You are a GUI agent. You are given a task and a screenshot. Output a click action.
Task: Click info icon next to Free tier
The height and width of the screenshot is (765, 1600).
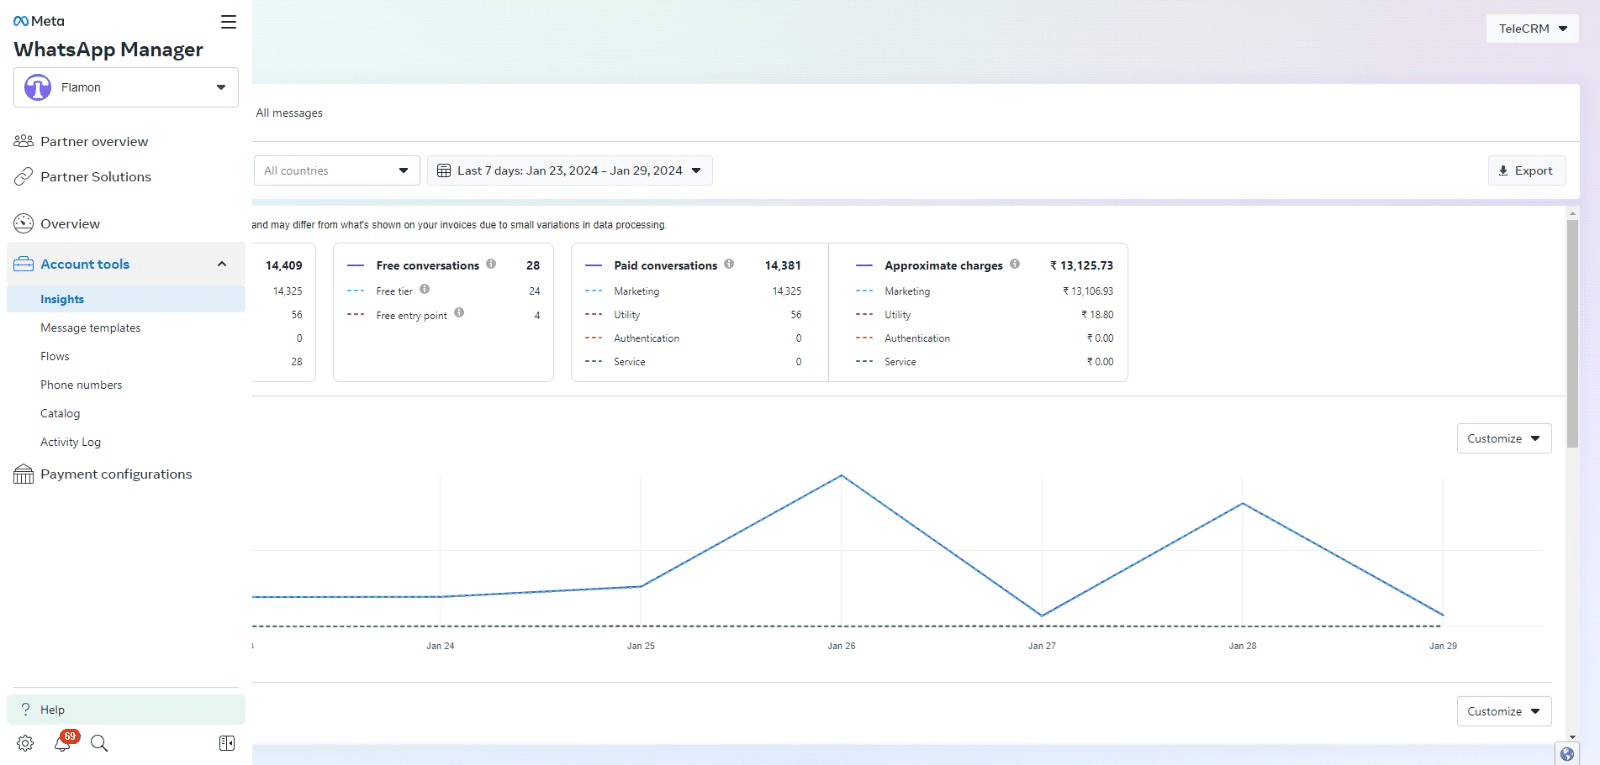click(x=425, y=289)
